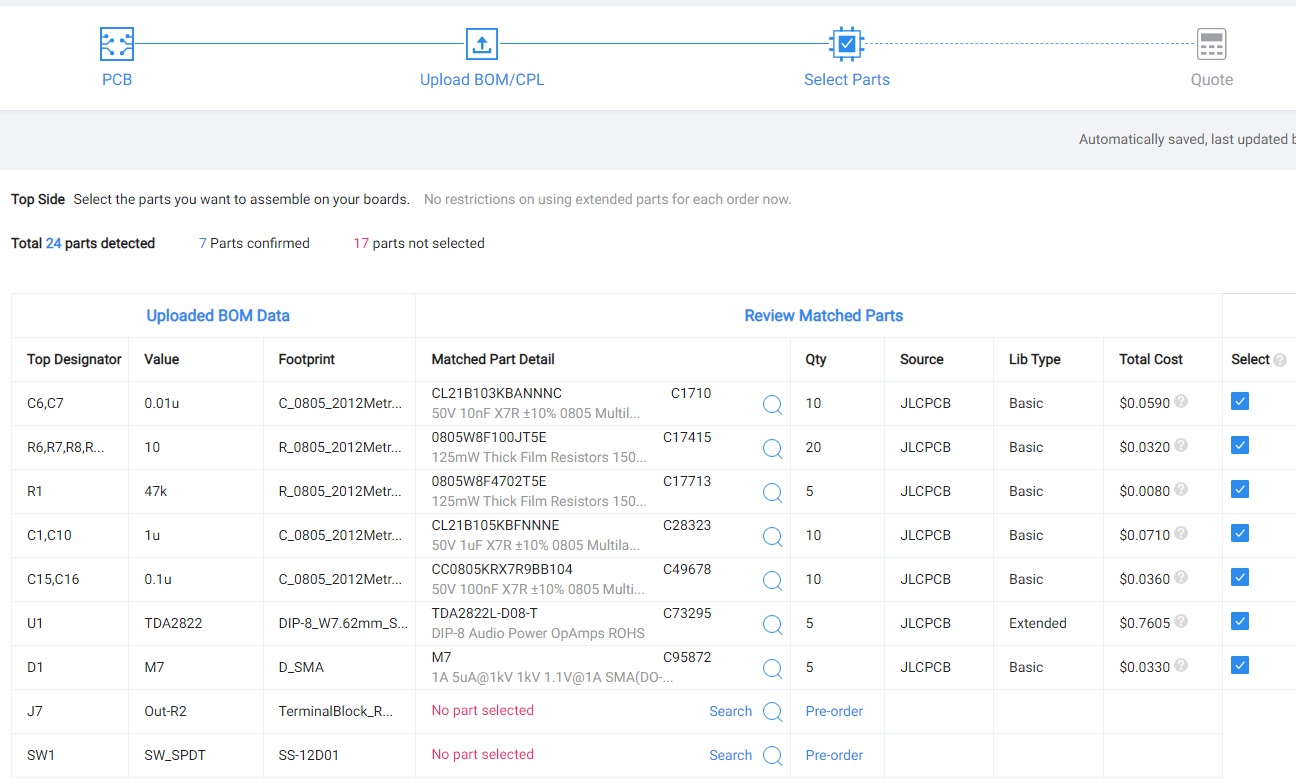Image resolution: width=1296 pixels, height=779 pixels.
Task: Click the Uploaded BOM Data heading
Action: click(218, 316)
